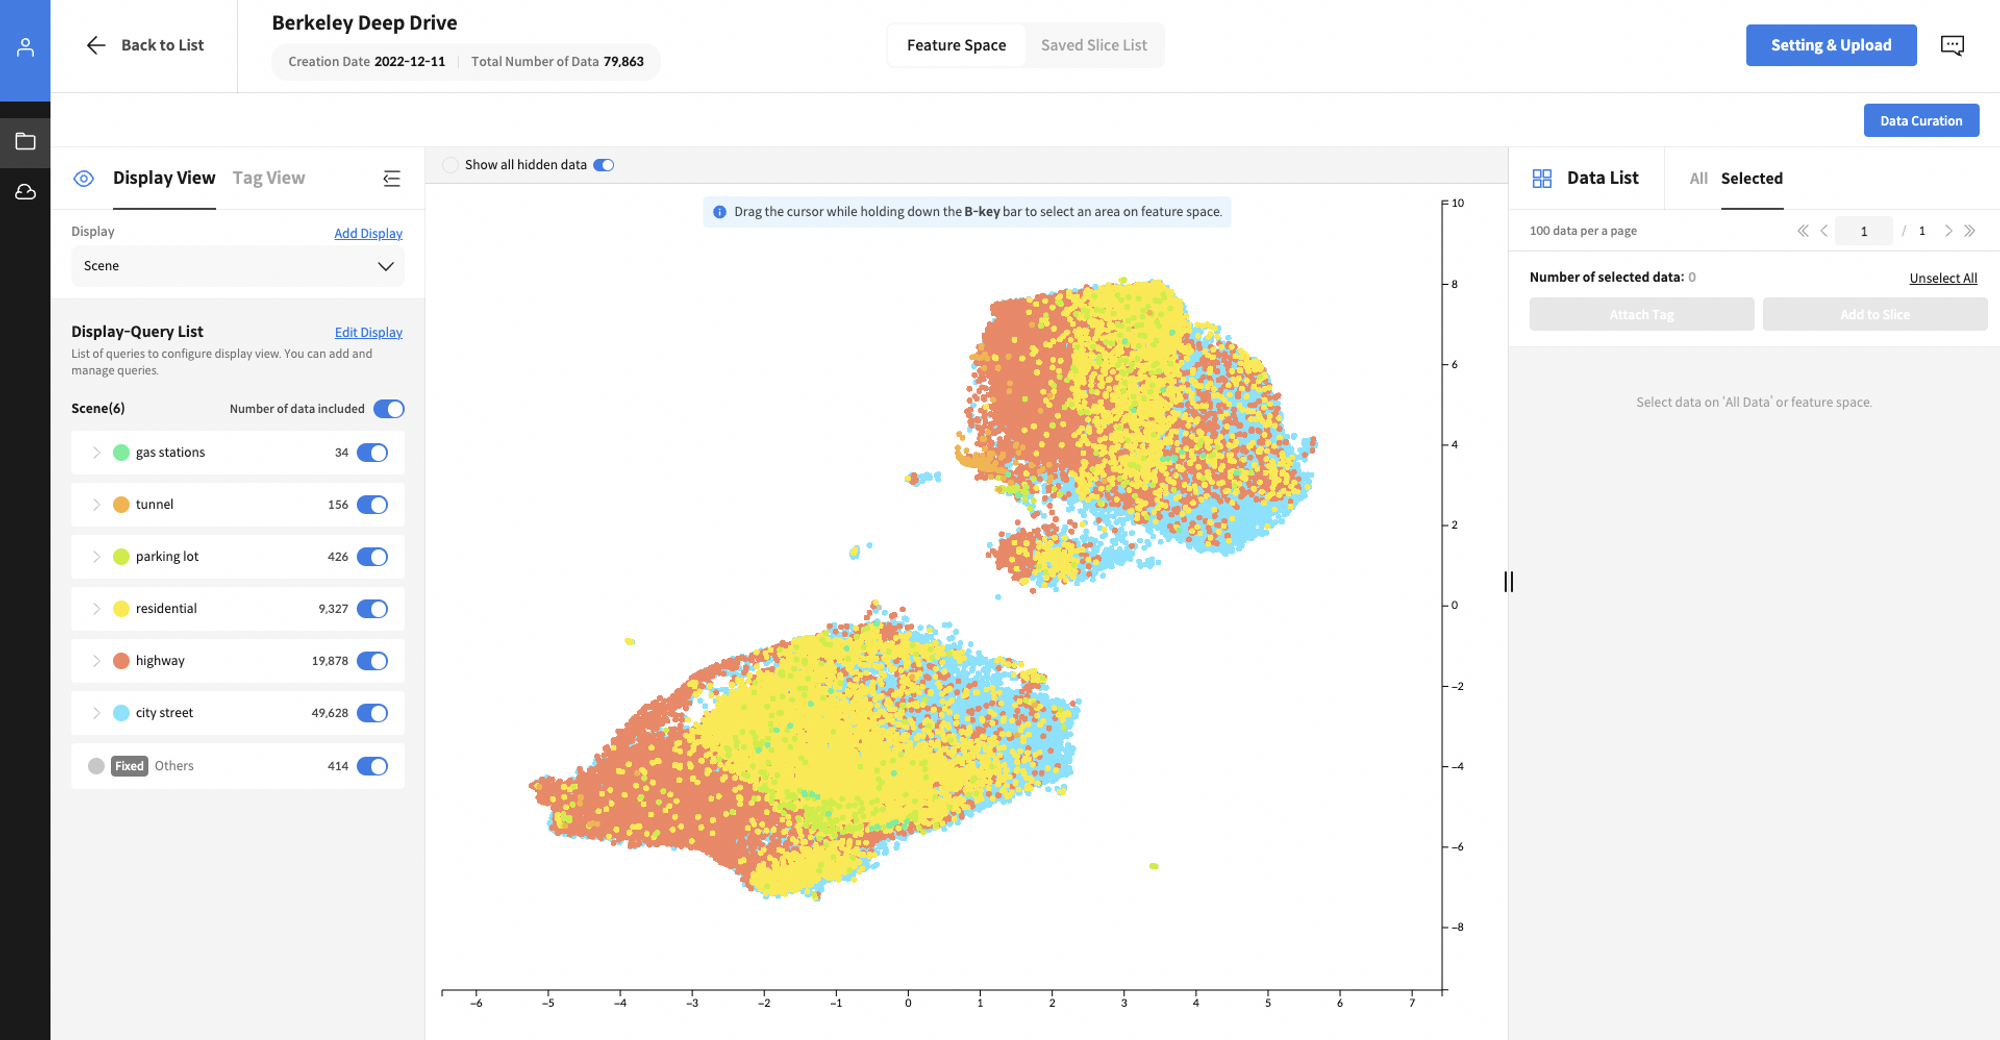Expand the parking lot query row
This screenshot has height=1040, width=2000.
coord(97,557)
